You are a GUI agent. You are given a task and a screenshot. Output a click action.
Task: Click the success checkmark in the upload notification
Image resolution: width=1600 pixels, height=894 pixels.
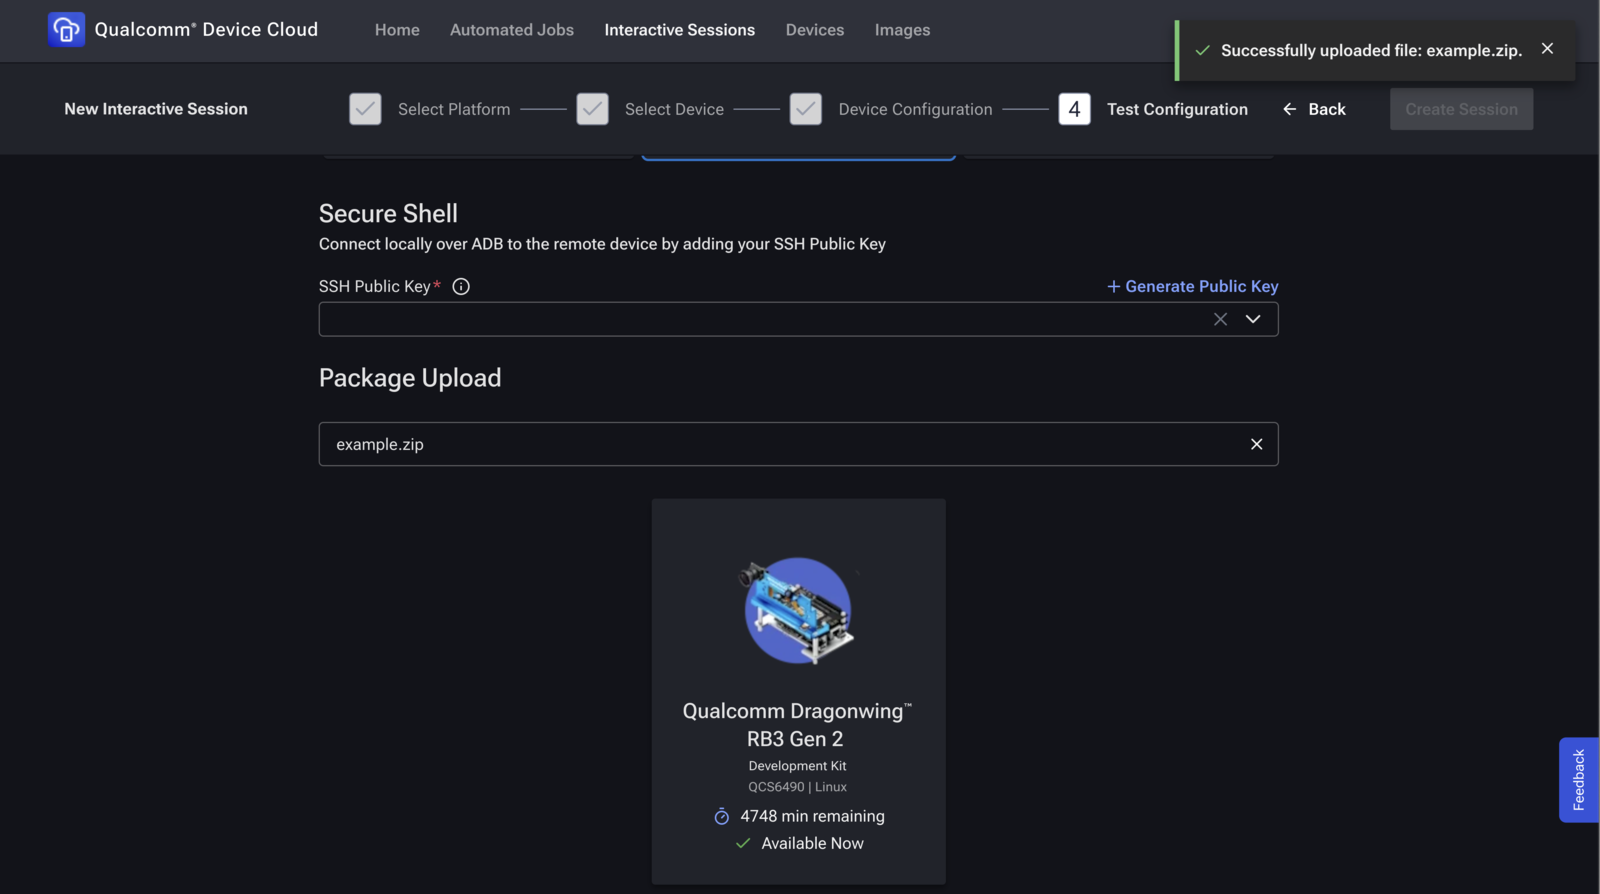1203,51
